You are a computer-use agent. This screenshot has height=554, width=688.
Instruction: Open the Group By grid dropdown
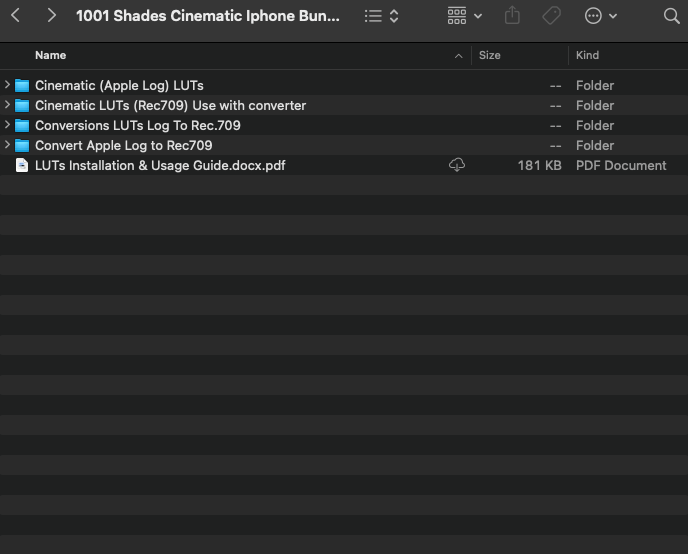(x=465, y=16)
